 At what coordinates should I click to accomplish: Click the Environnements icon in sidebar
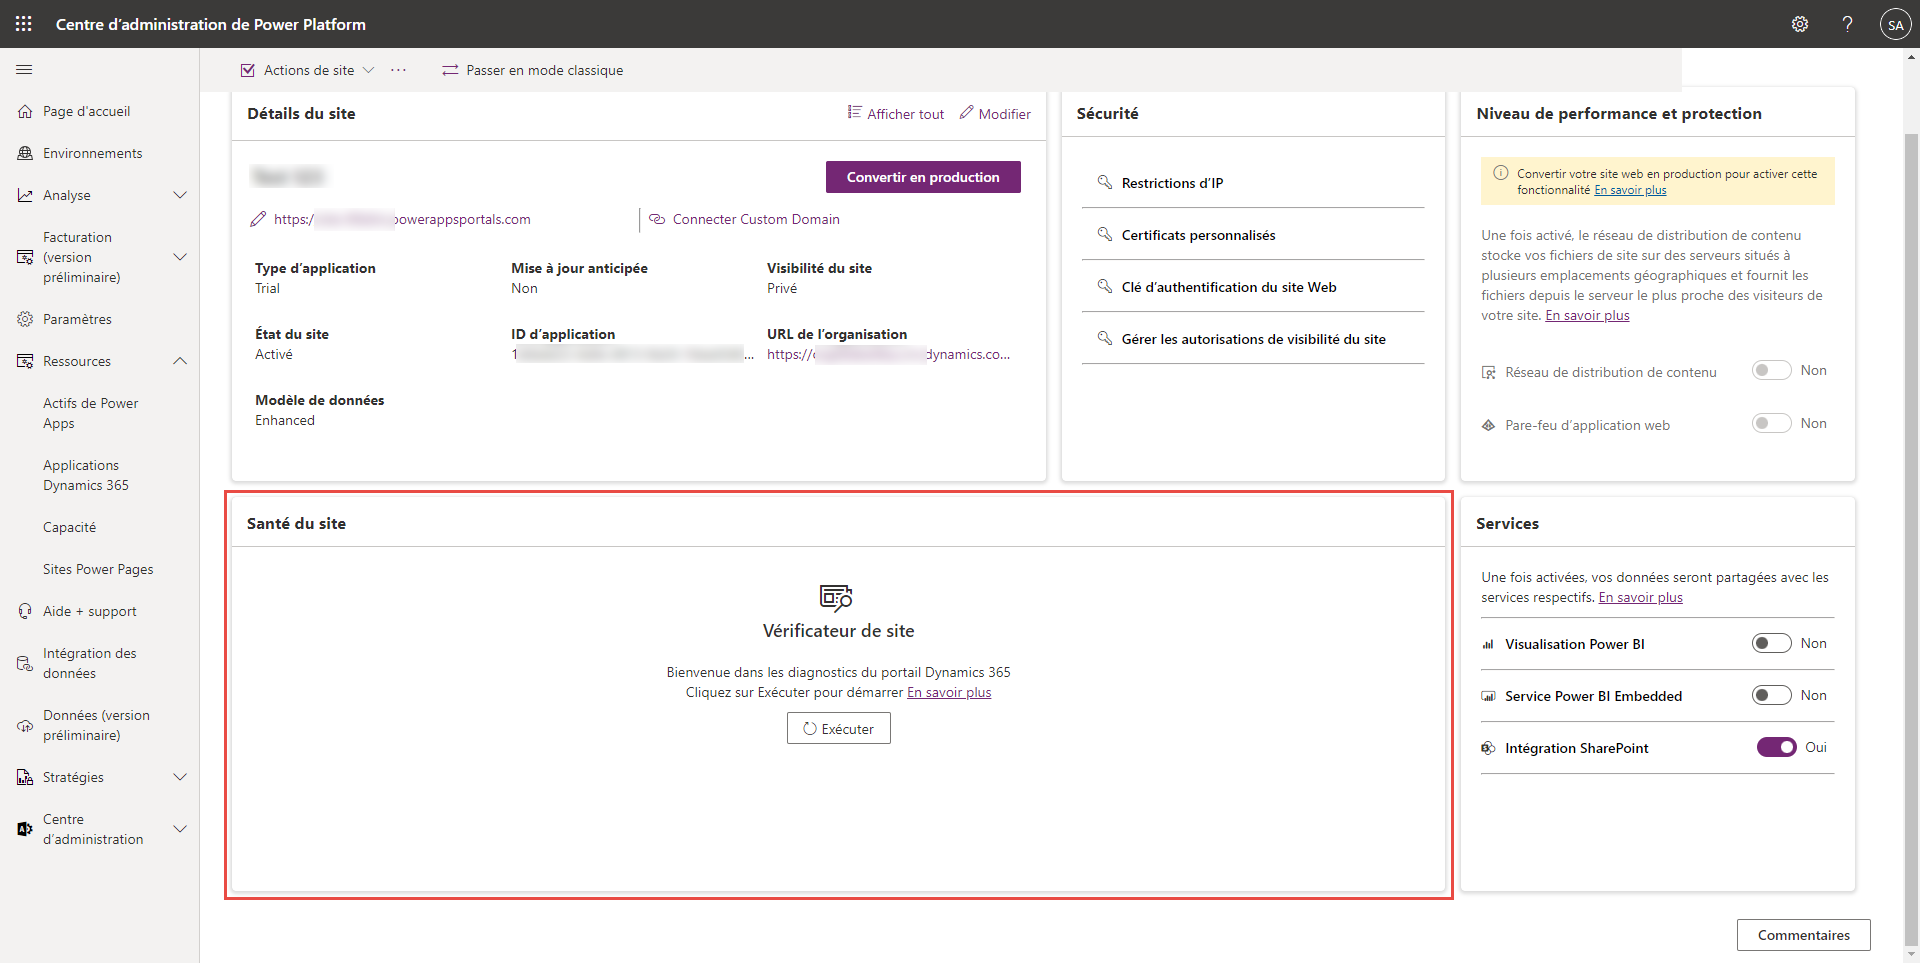pyautogui.click(x=25, y=154)
